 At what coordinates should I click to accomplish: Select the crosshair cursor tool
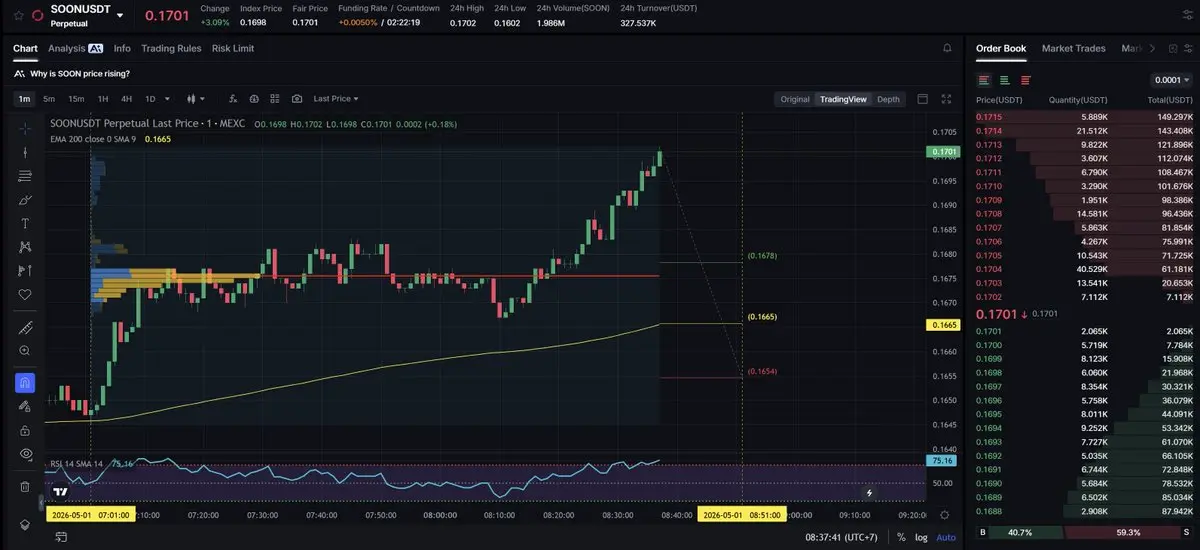(x=25, y=129)
